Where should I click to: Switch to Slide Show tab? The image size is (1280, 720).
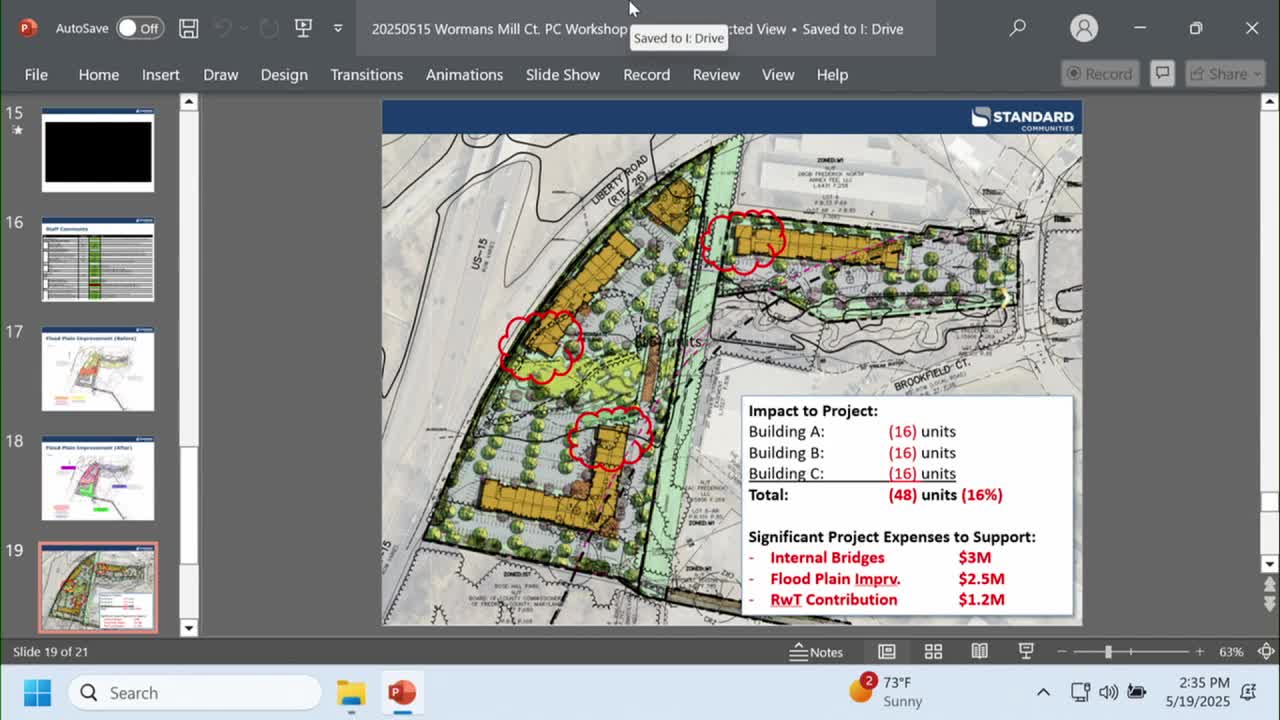click(563, 74)
